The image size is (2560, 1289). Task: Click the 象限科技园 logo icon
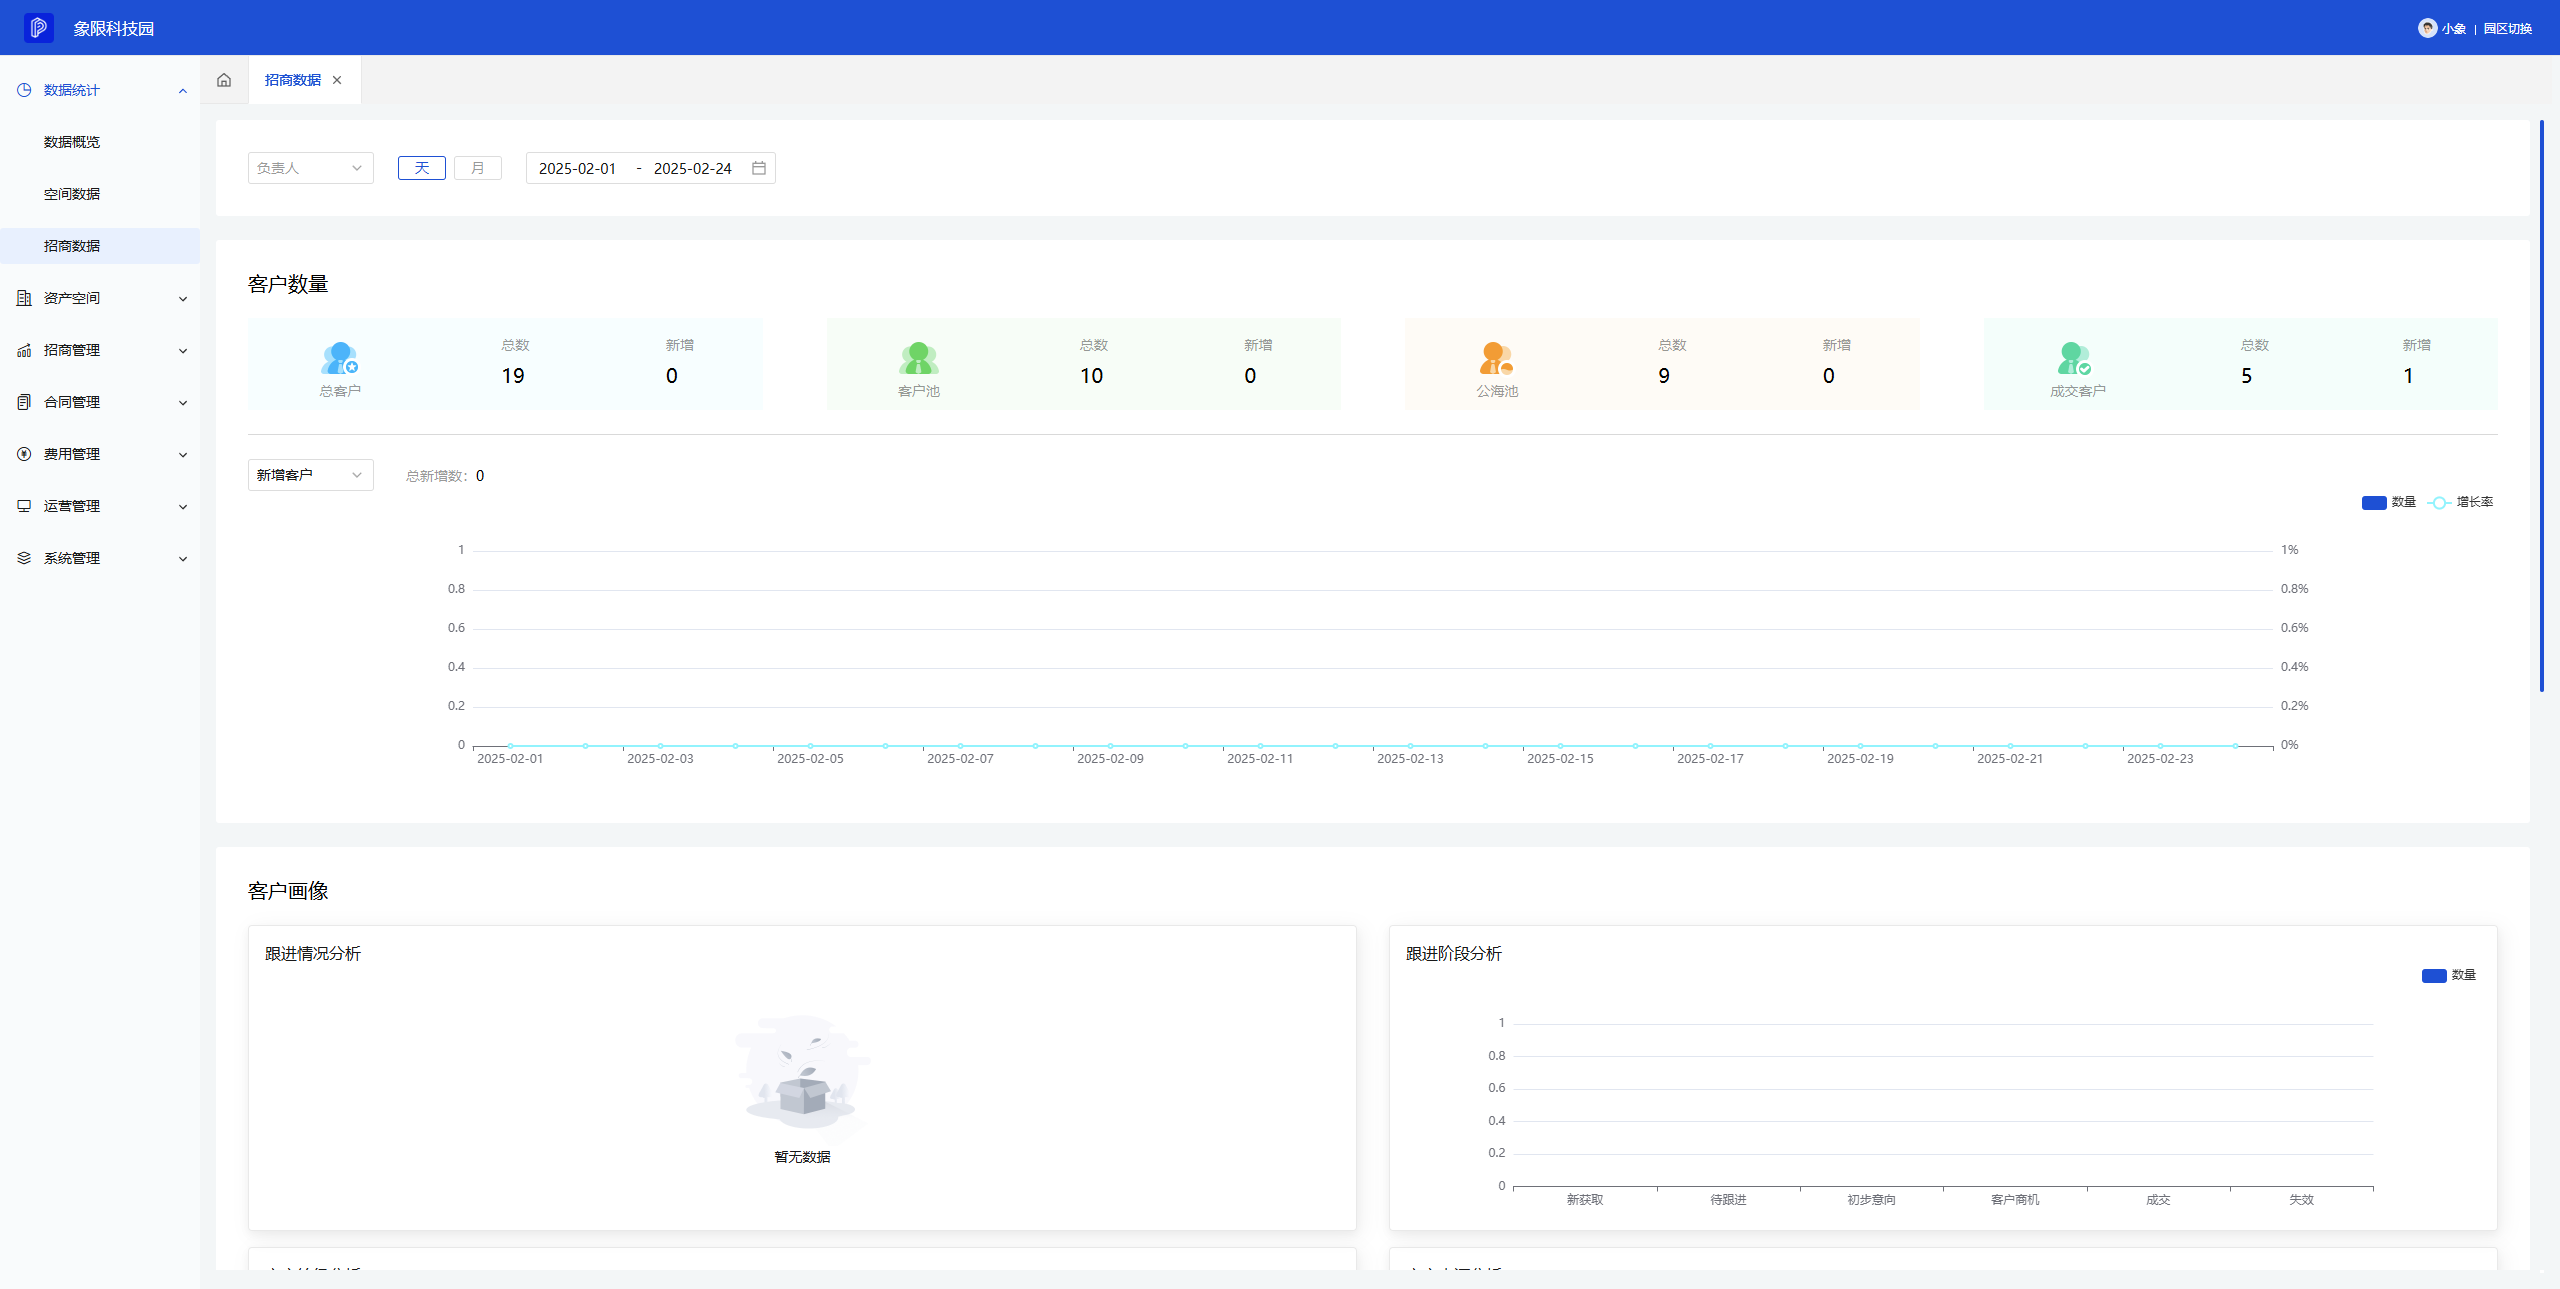pyautogui.click(x=39, y=28)
